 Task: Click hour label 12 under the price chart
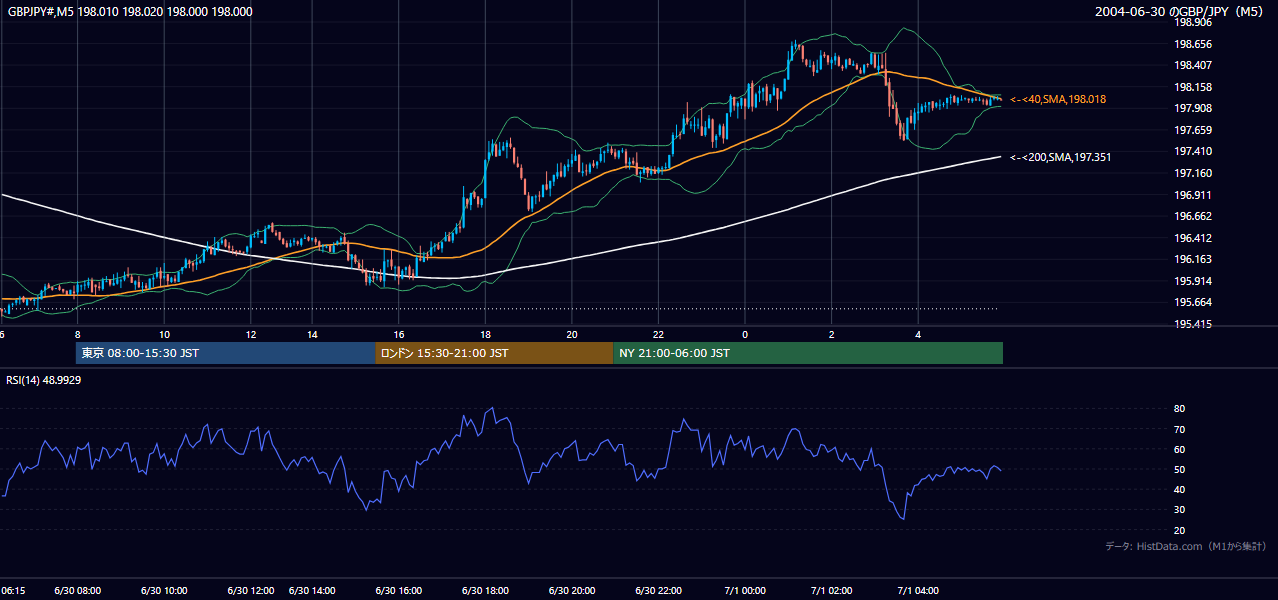251,334
